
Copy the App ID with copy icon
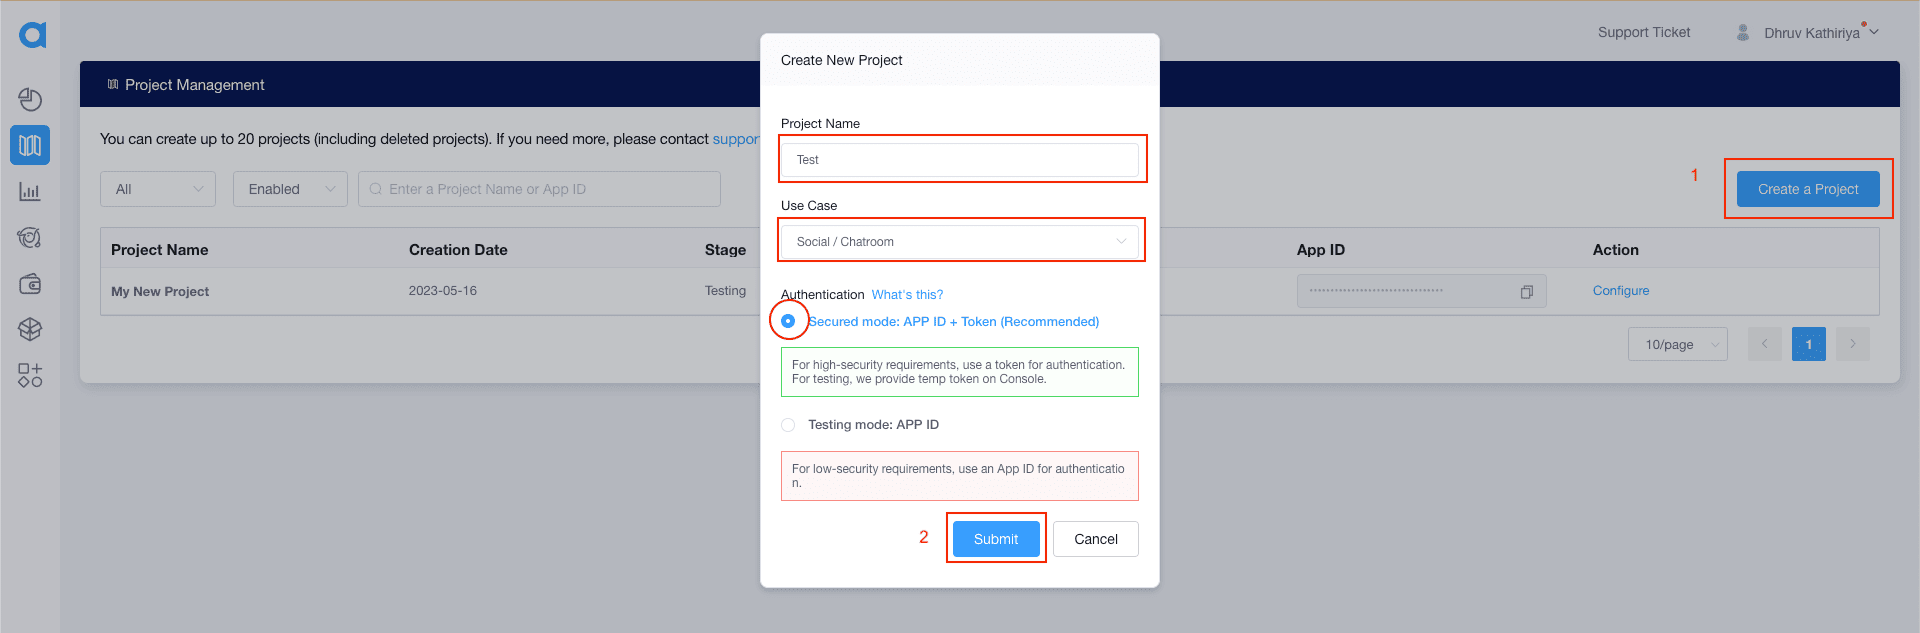click(x=1526, y=292)
